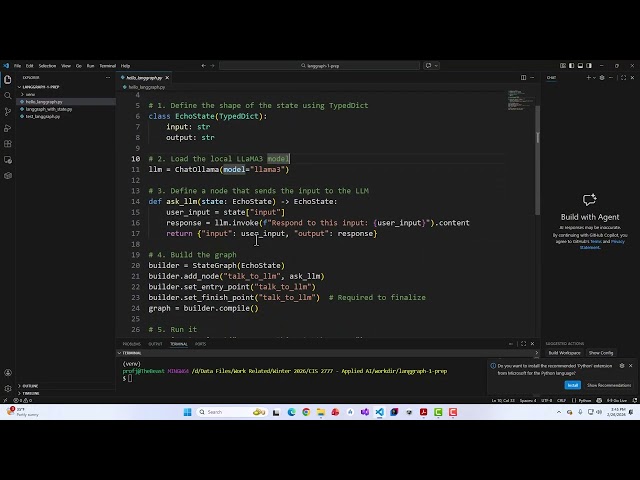Open the View menu
Image resolution: width=640 pixels, height=480 pixels.
66,66
